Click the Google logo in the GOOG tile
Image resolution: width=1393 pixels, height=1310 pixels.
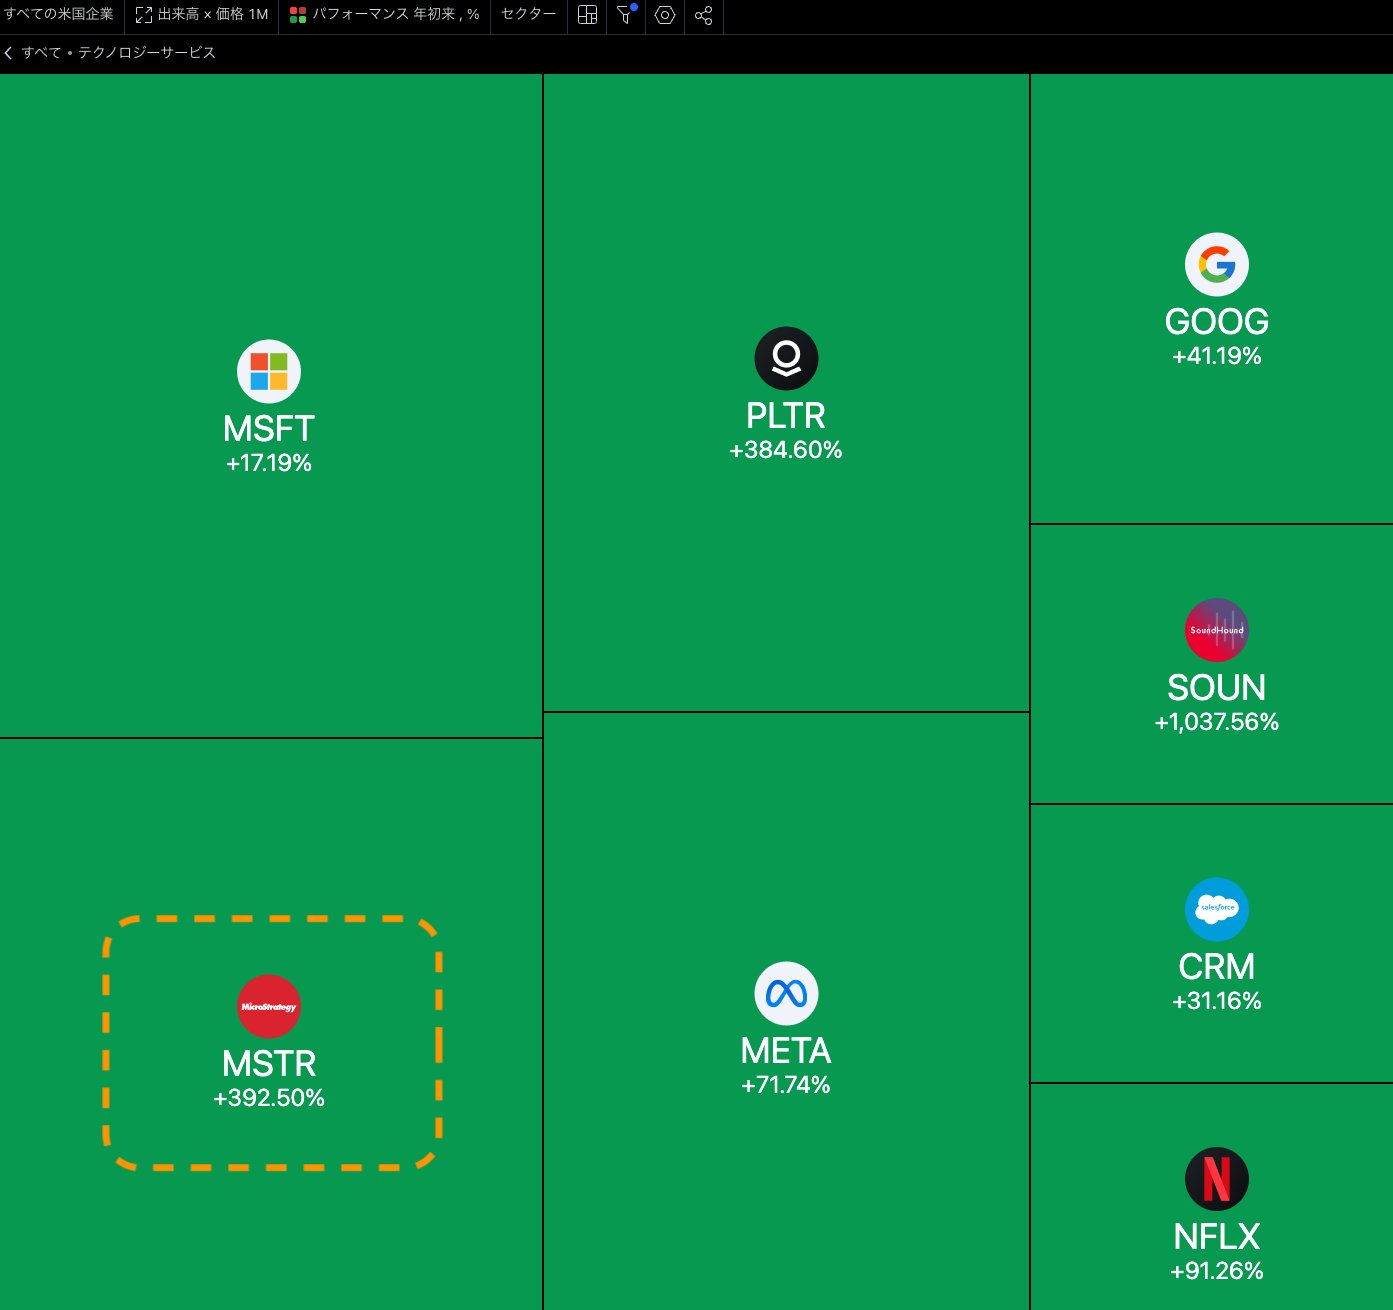pos(1217,264)
